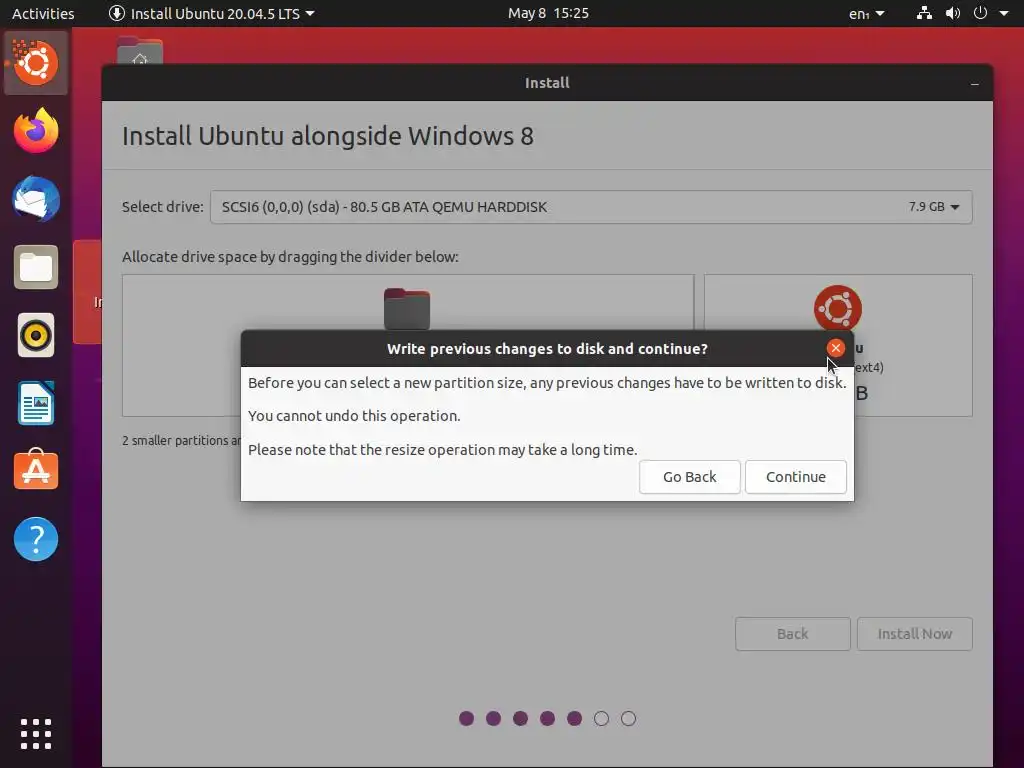
Task: Open Ubuntu Software store icon
Action: (x=36, y=471)
